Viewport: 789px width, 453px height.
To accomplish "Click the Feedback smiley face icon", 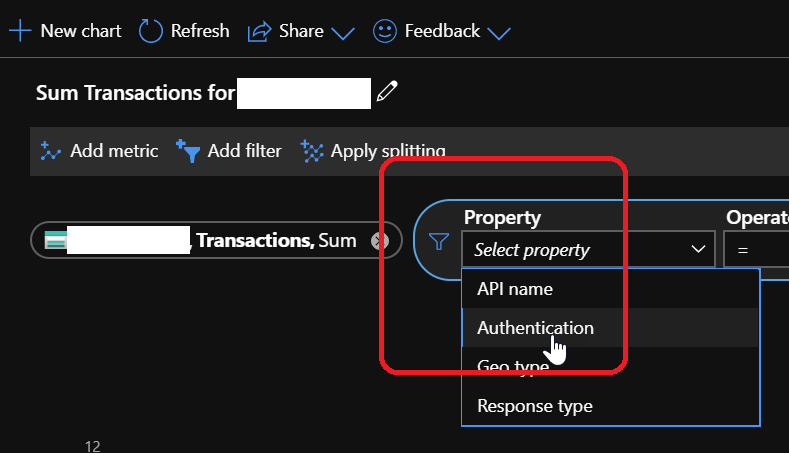I will [384, 31].
